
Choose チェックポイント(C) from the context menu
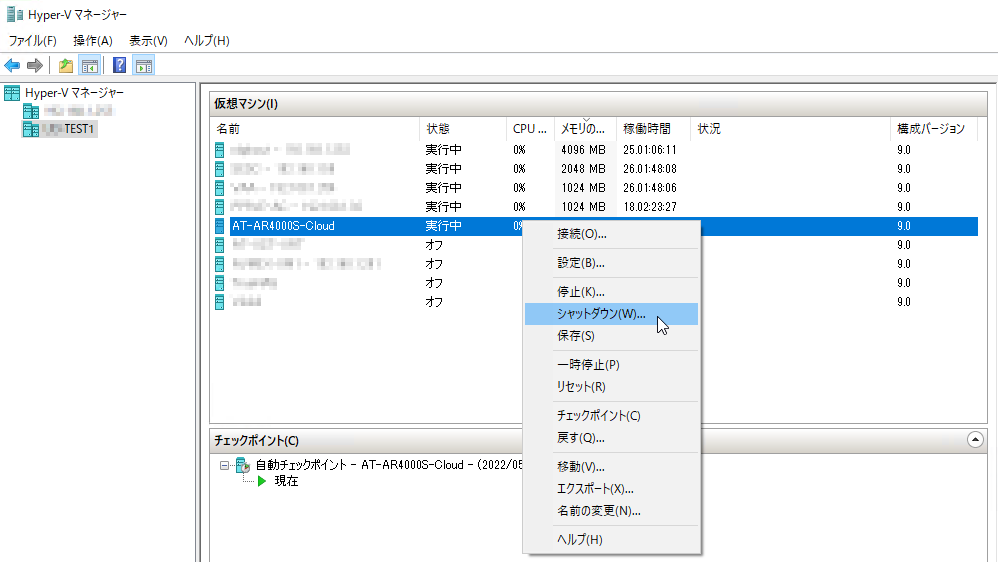coord(598,415)
